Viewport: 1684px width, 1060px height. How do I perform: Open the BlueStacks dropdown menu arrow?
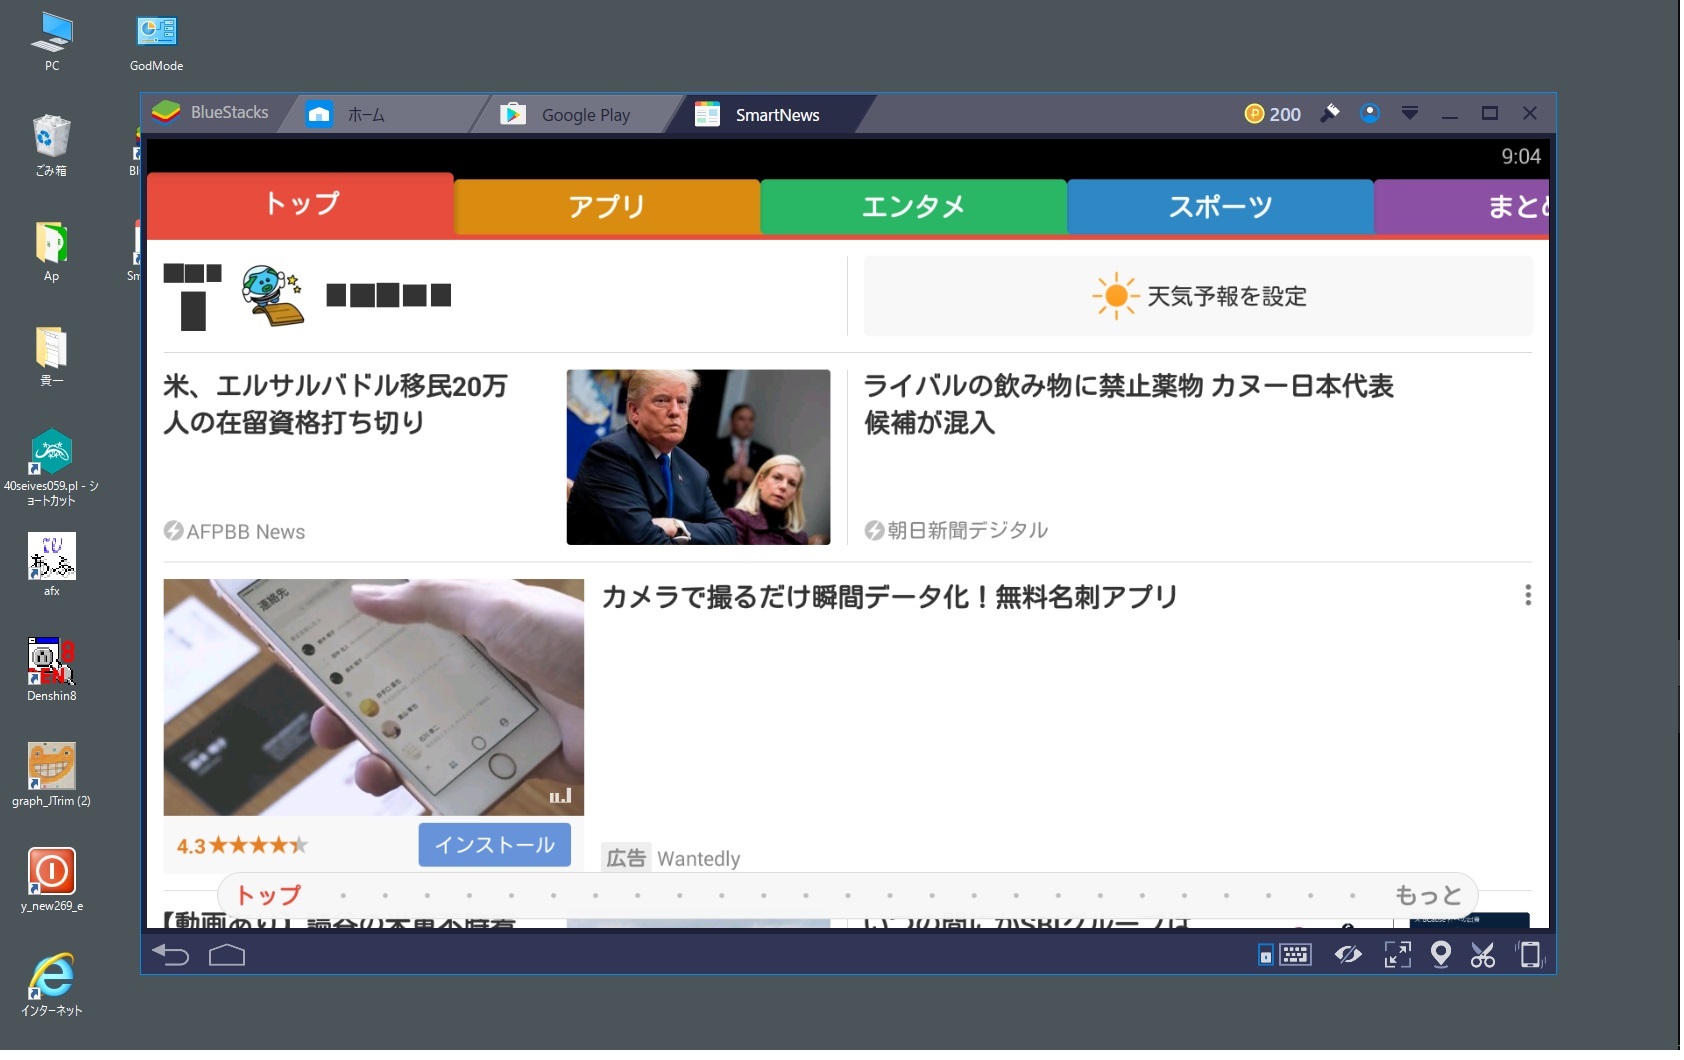coord(1410,113)
